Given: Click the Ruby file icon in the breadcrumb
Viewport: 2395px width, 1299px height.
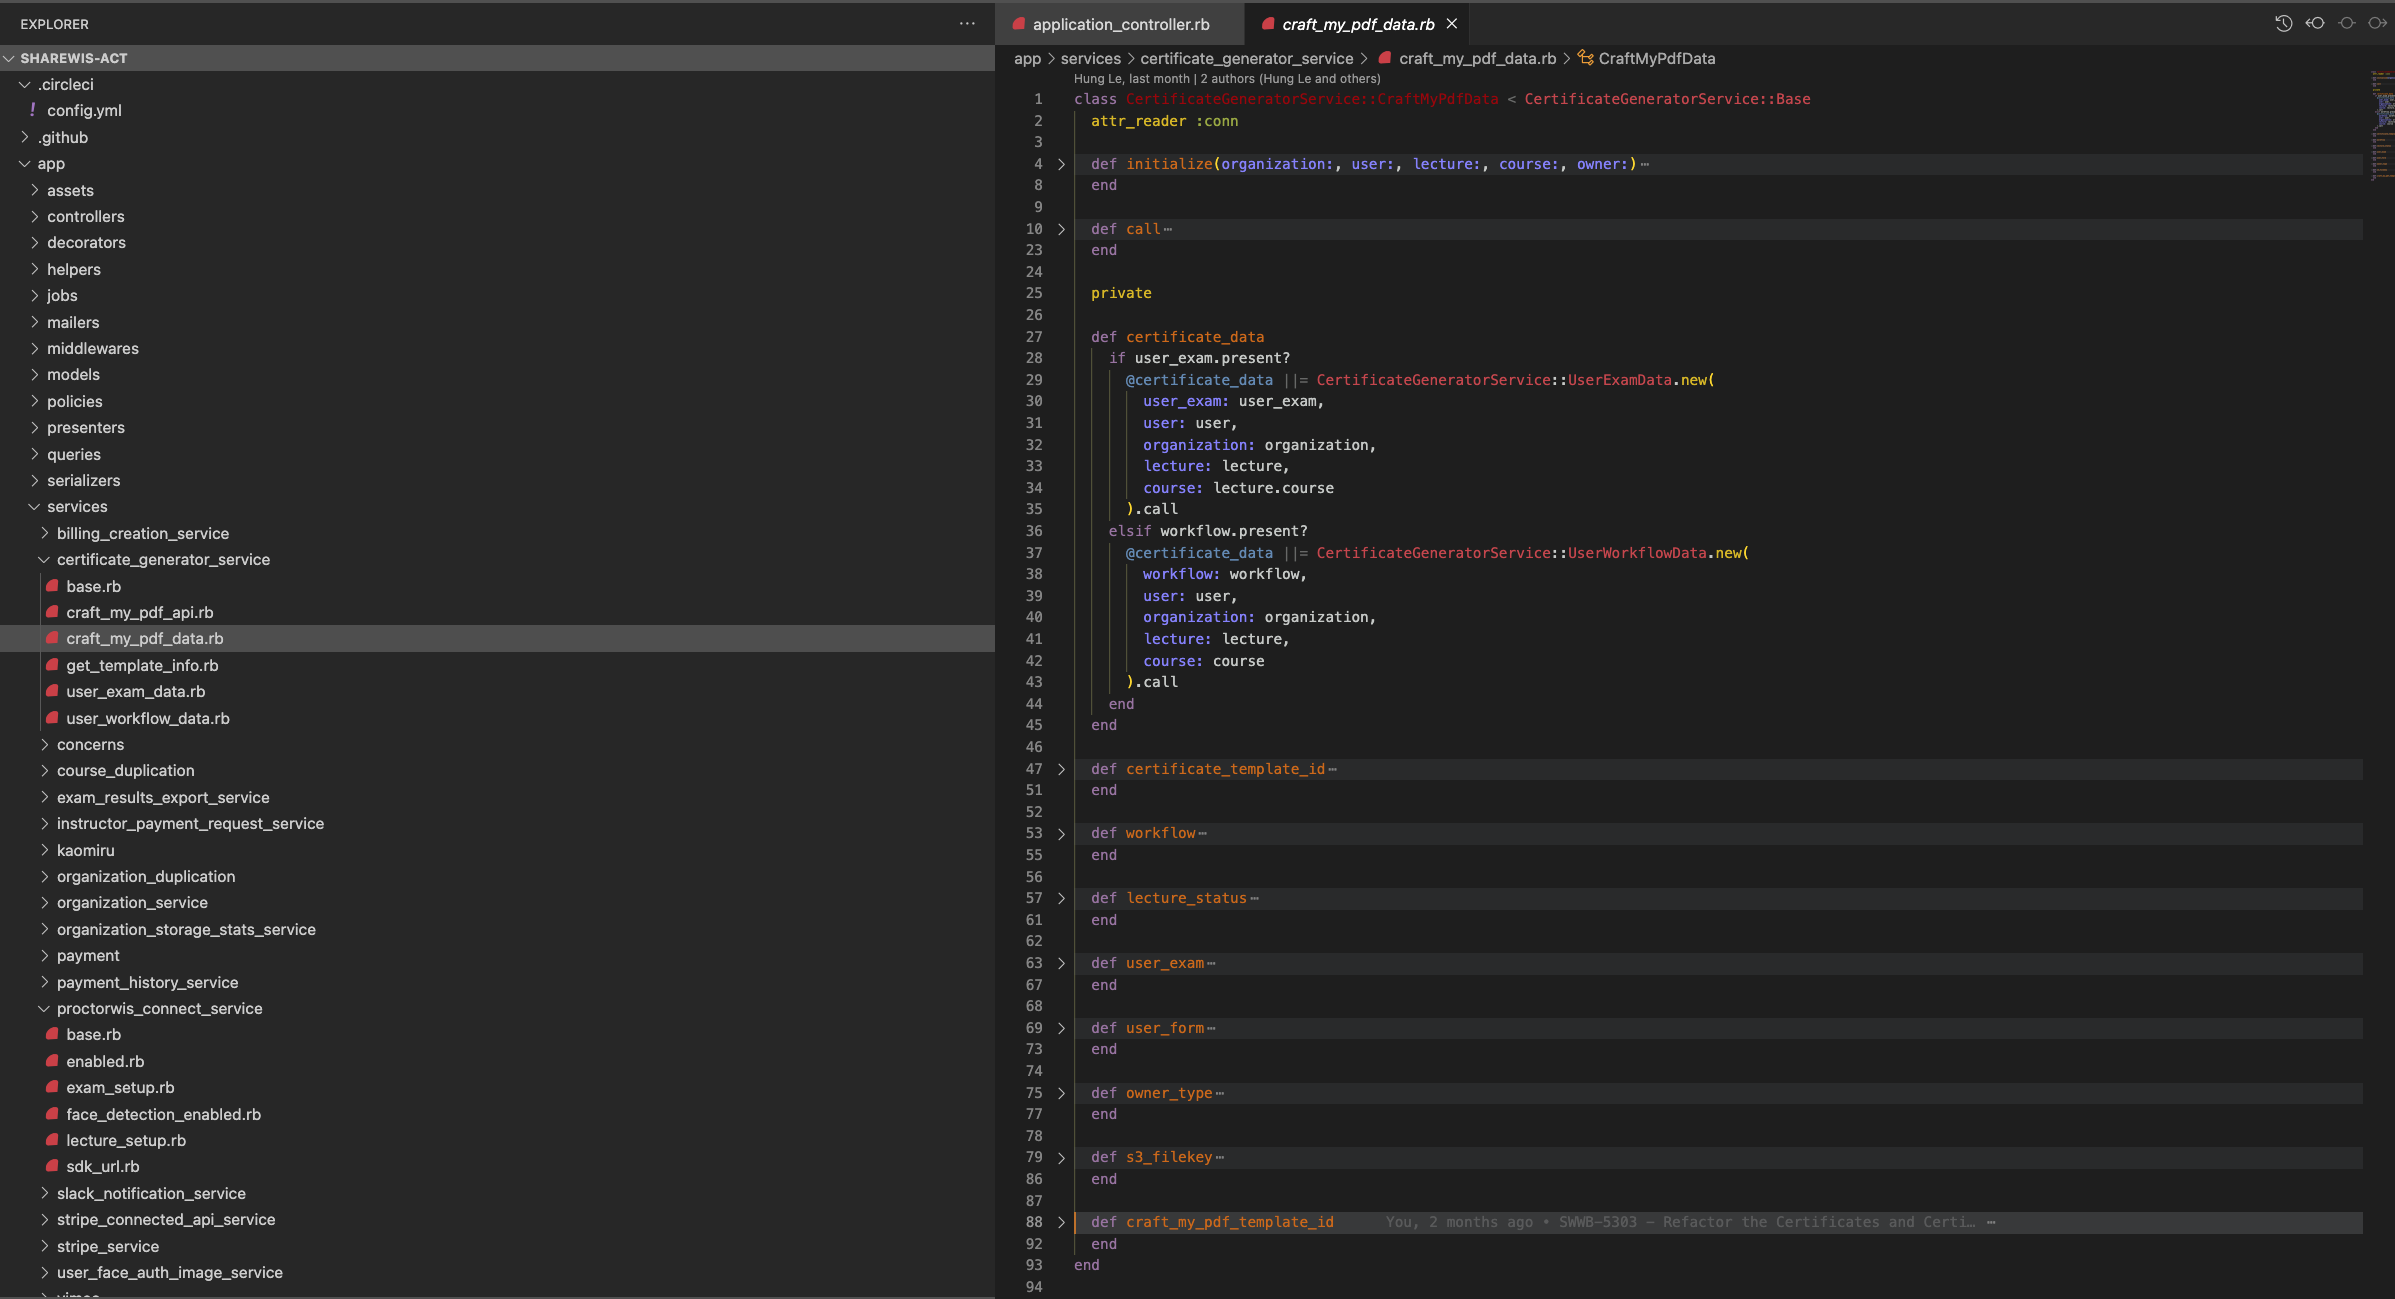Looking at the screenshot, I should point(1385,58).
